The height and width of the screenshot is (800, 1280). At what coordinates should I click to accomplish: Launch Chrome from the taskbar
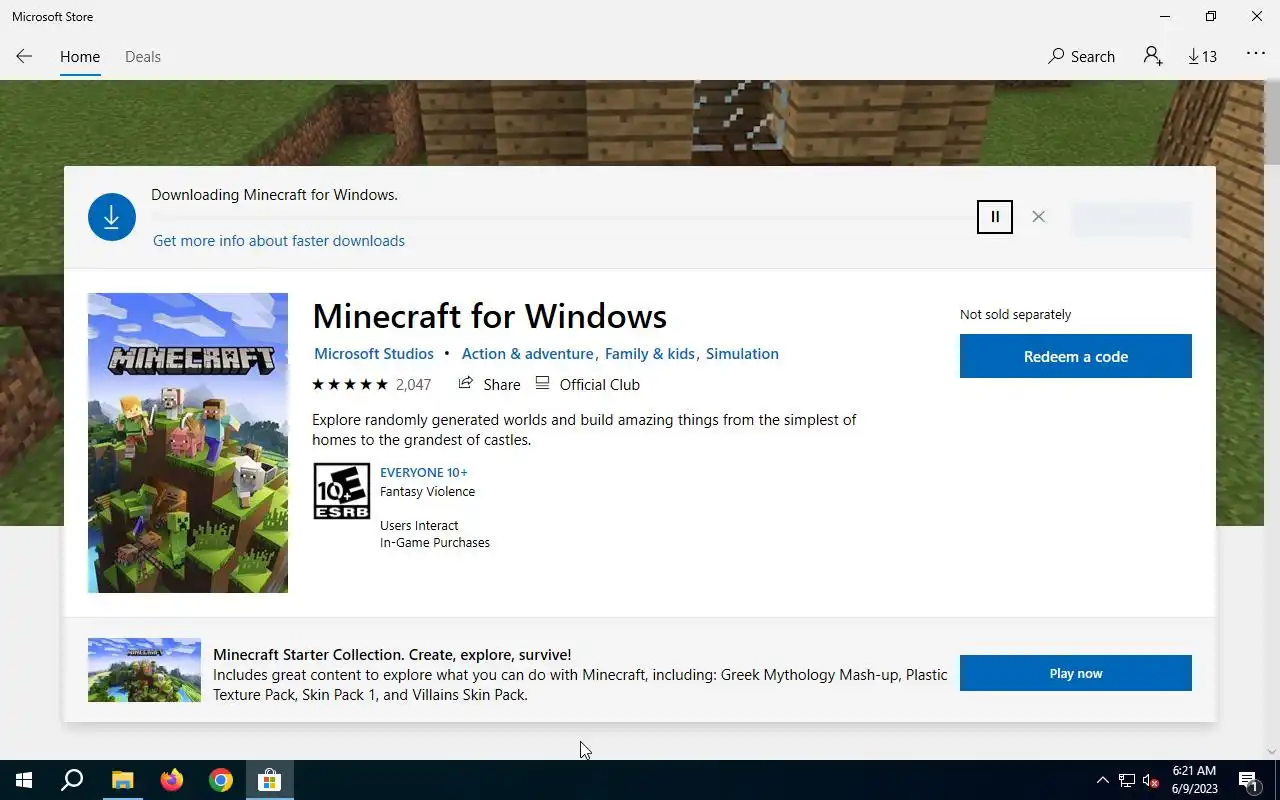tap(220, 780)
